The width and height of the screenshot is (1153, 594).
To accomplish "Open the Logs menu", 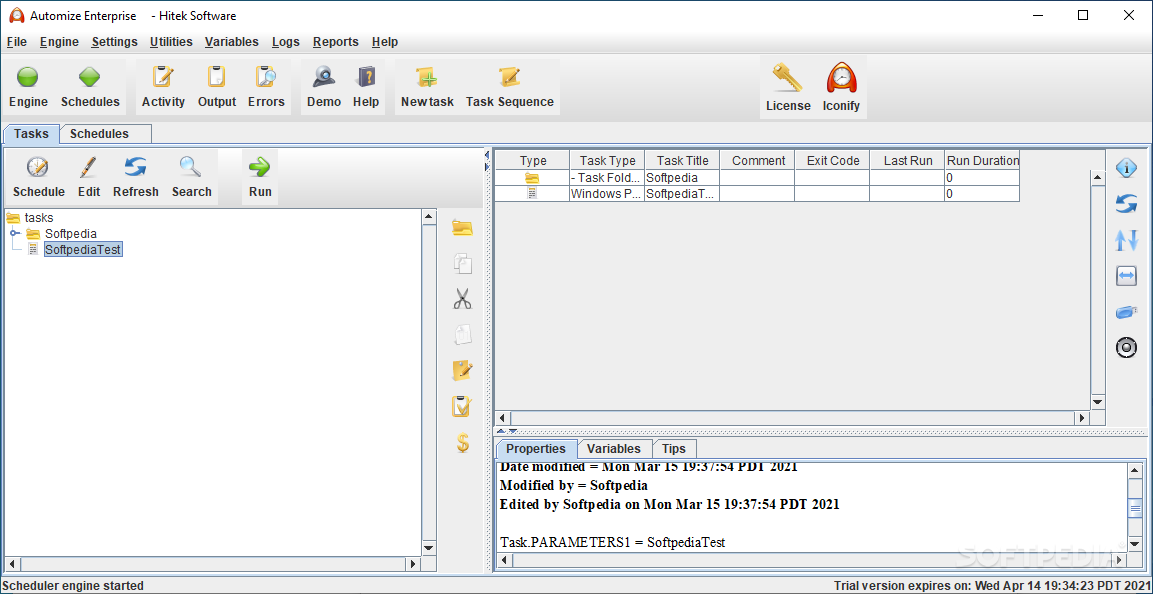I will (286, 42).
